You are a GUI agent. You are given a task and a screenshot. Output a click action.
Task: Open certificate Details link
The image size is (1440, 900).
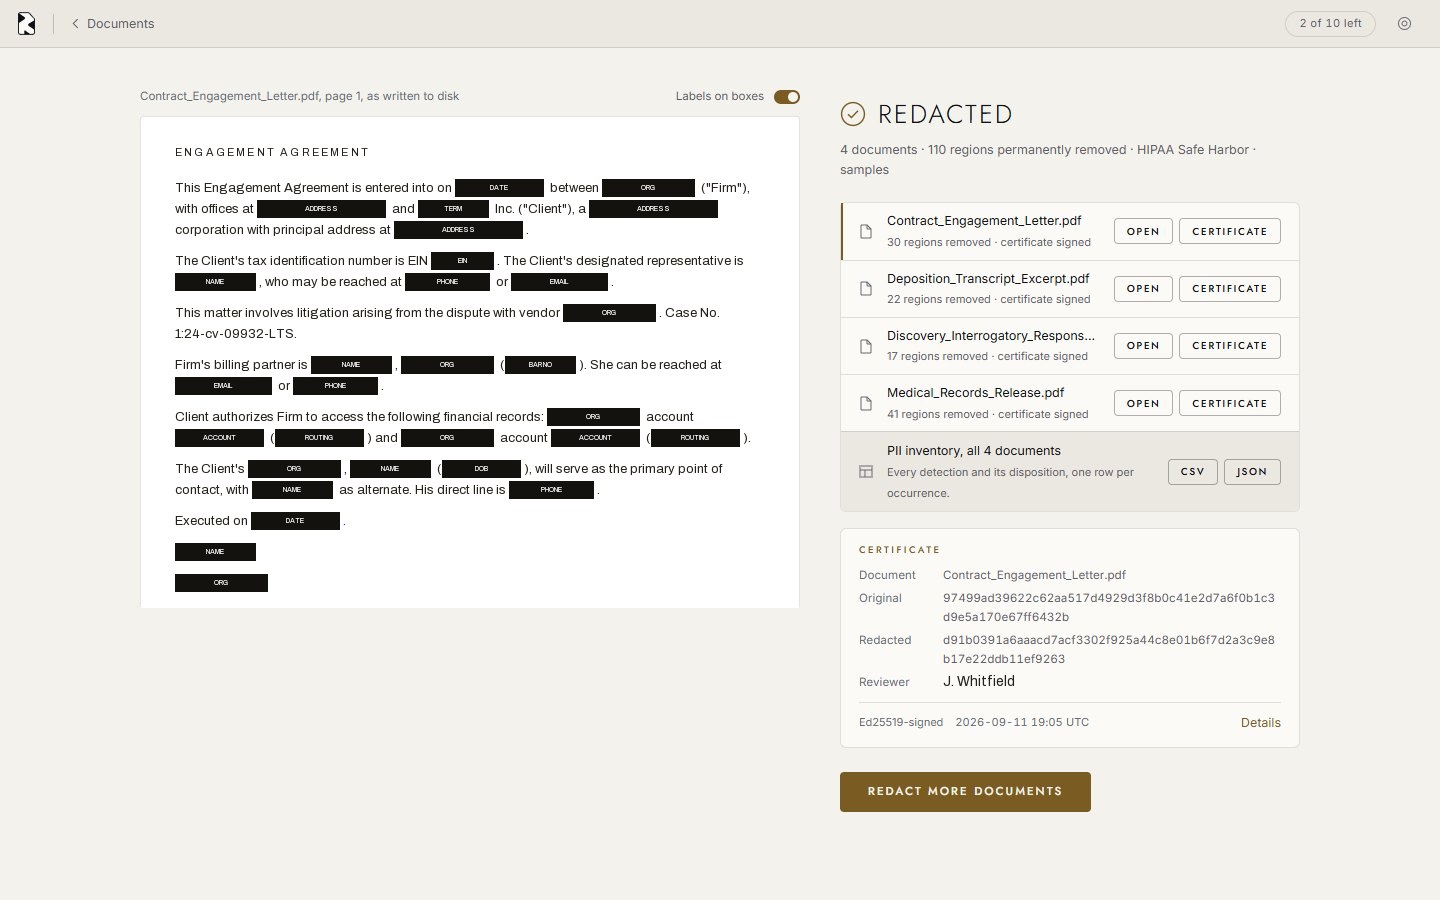[1261, 722]
